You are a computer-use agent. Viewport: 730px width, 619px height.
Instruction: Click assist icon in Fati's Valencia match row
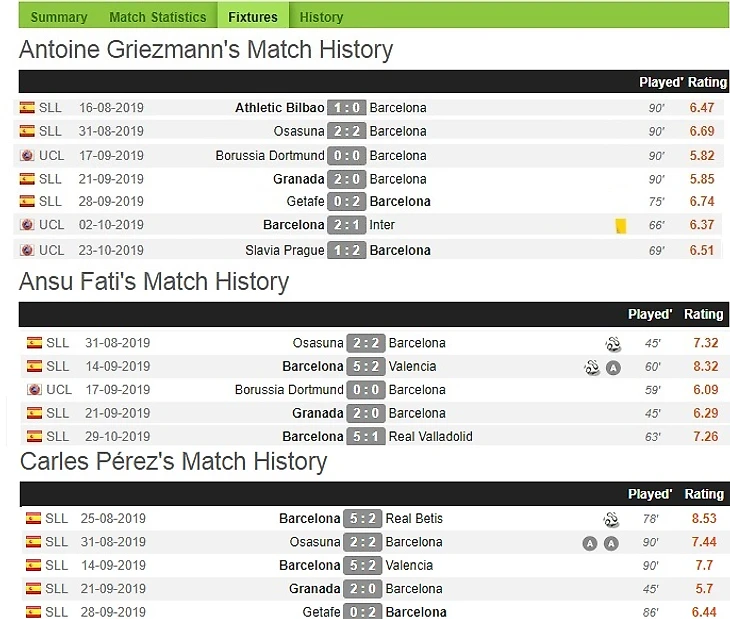point(614,368)
